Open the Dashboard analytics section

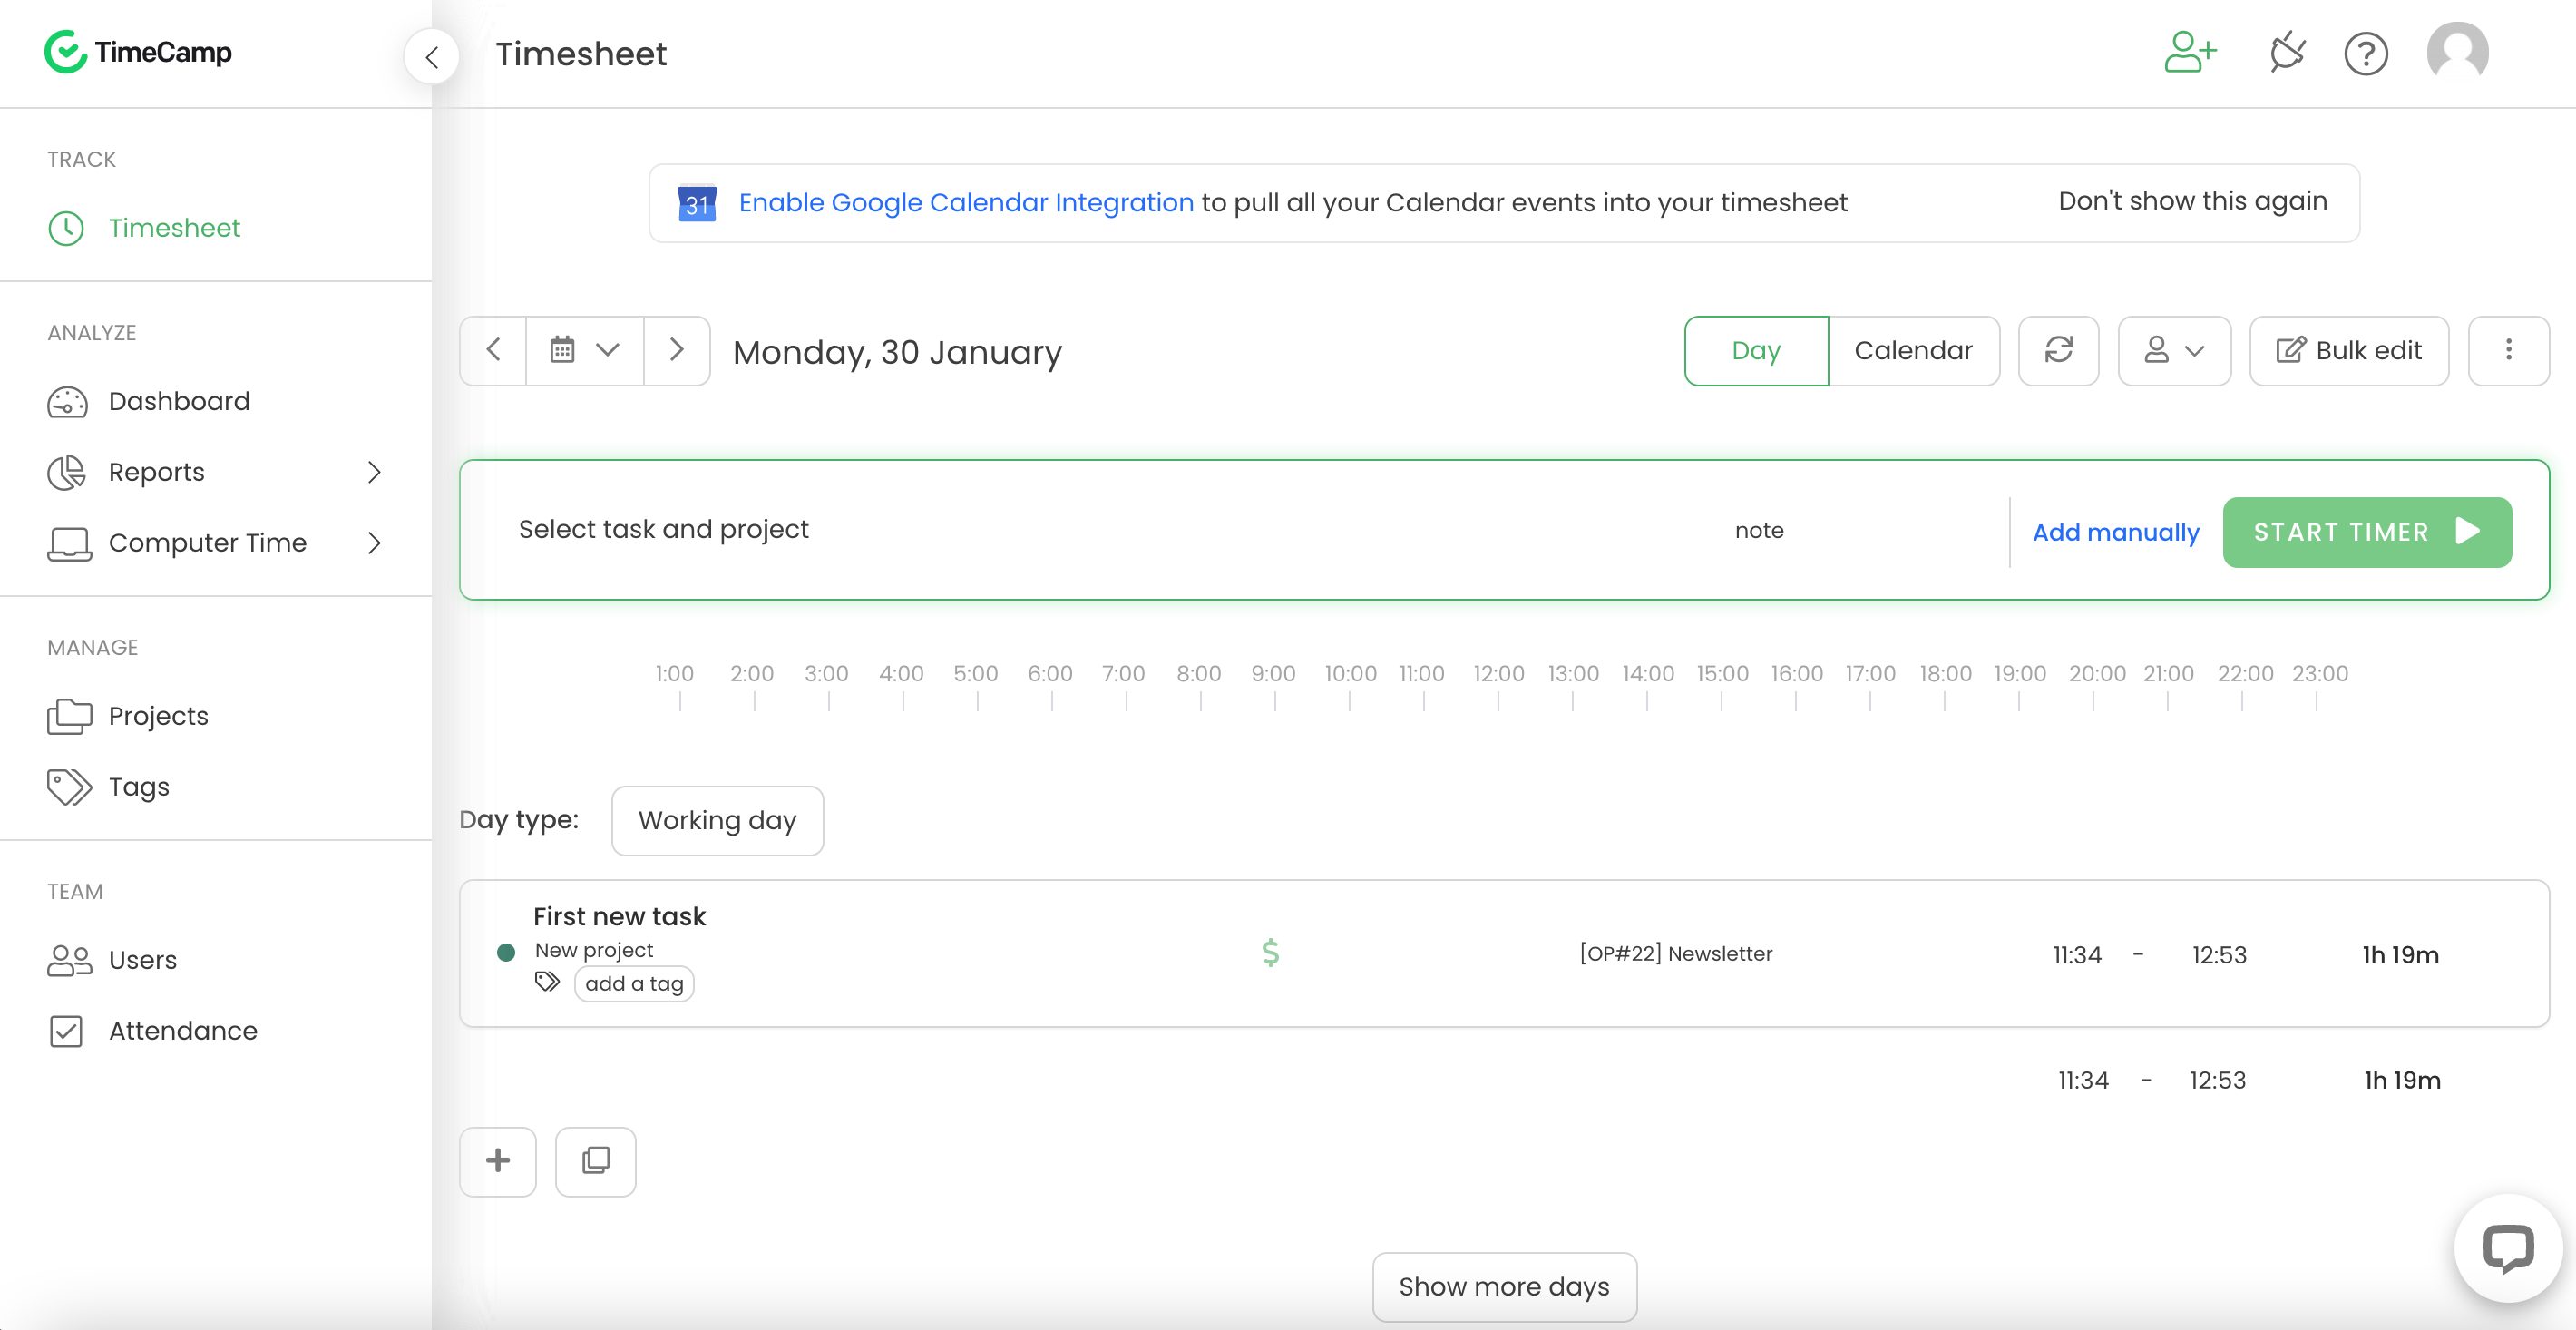[x=178, y=400]
